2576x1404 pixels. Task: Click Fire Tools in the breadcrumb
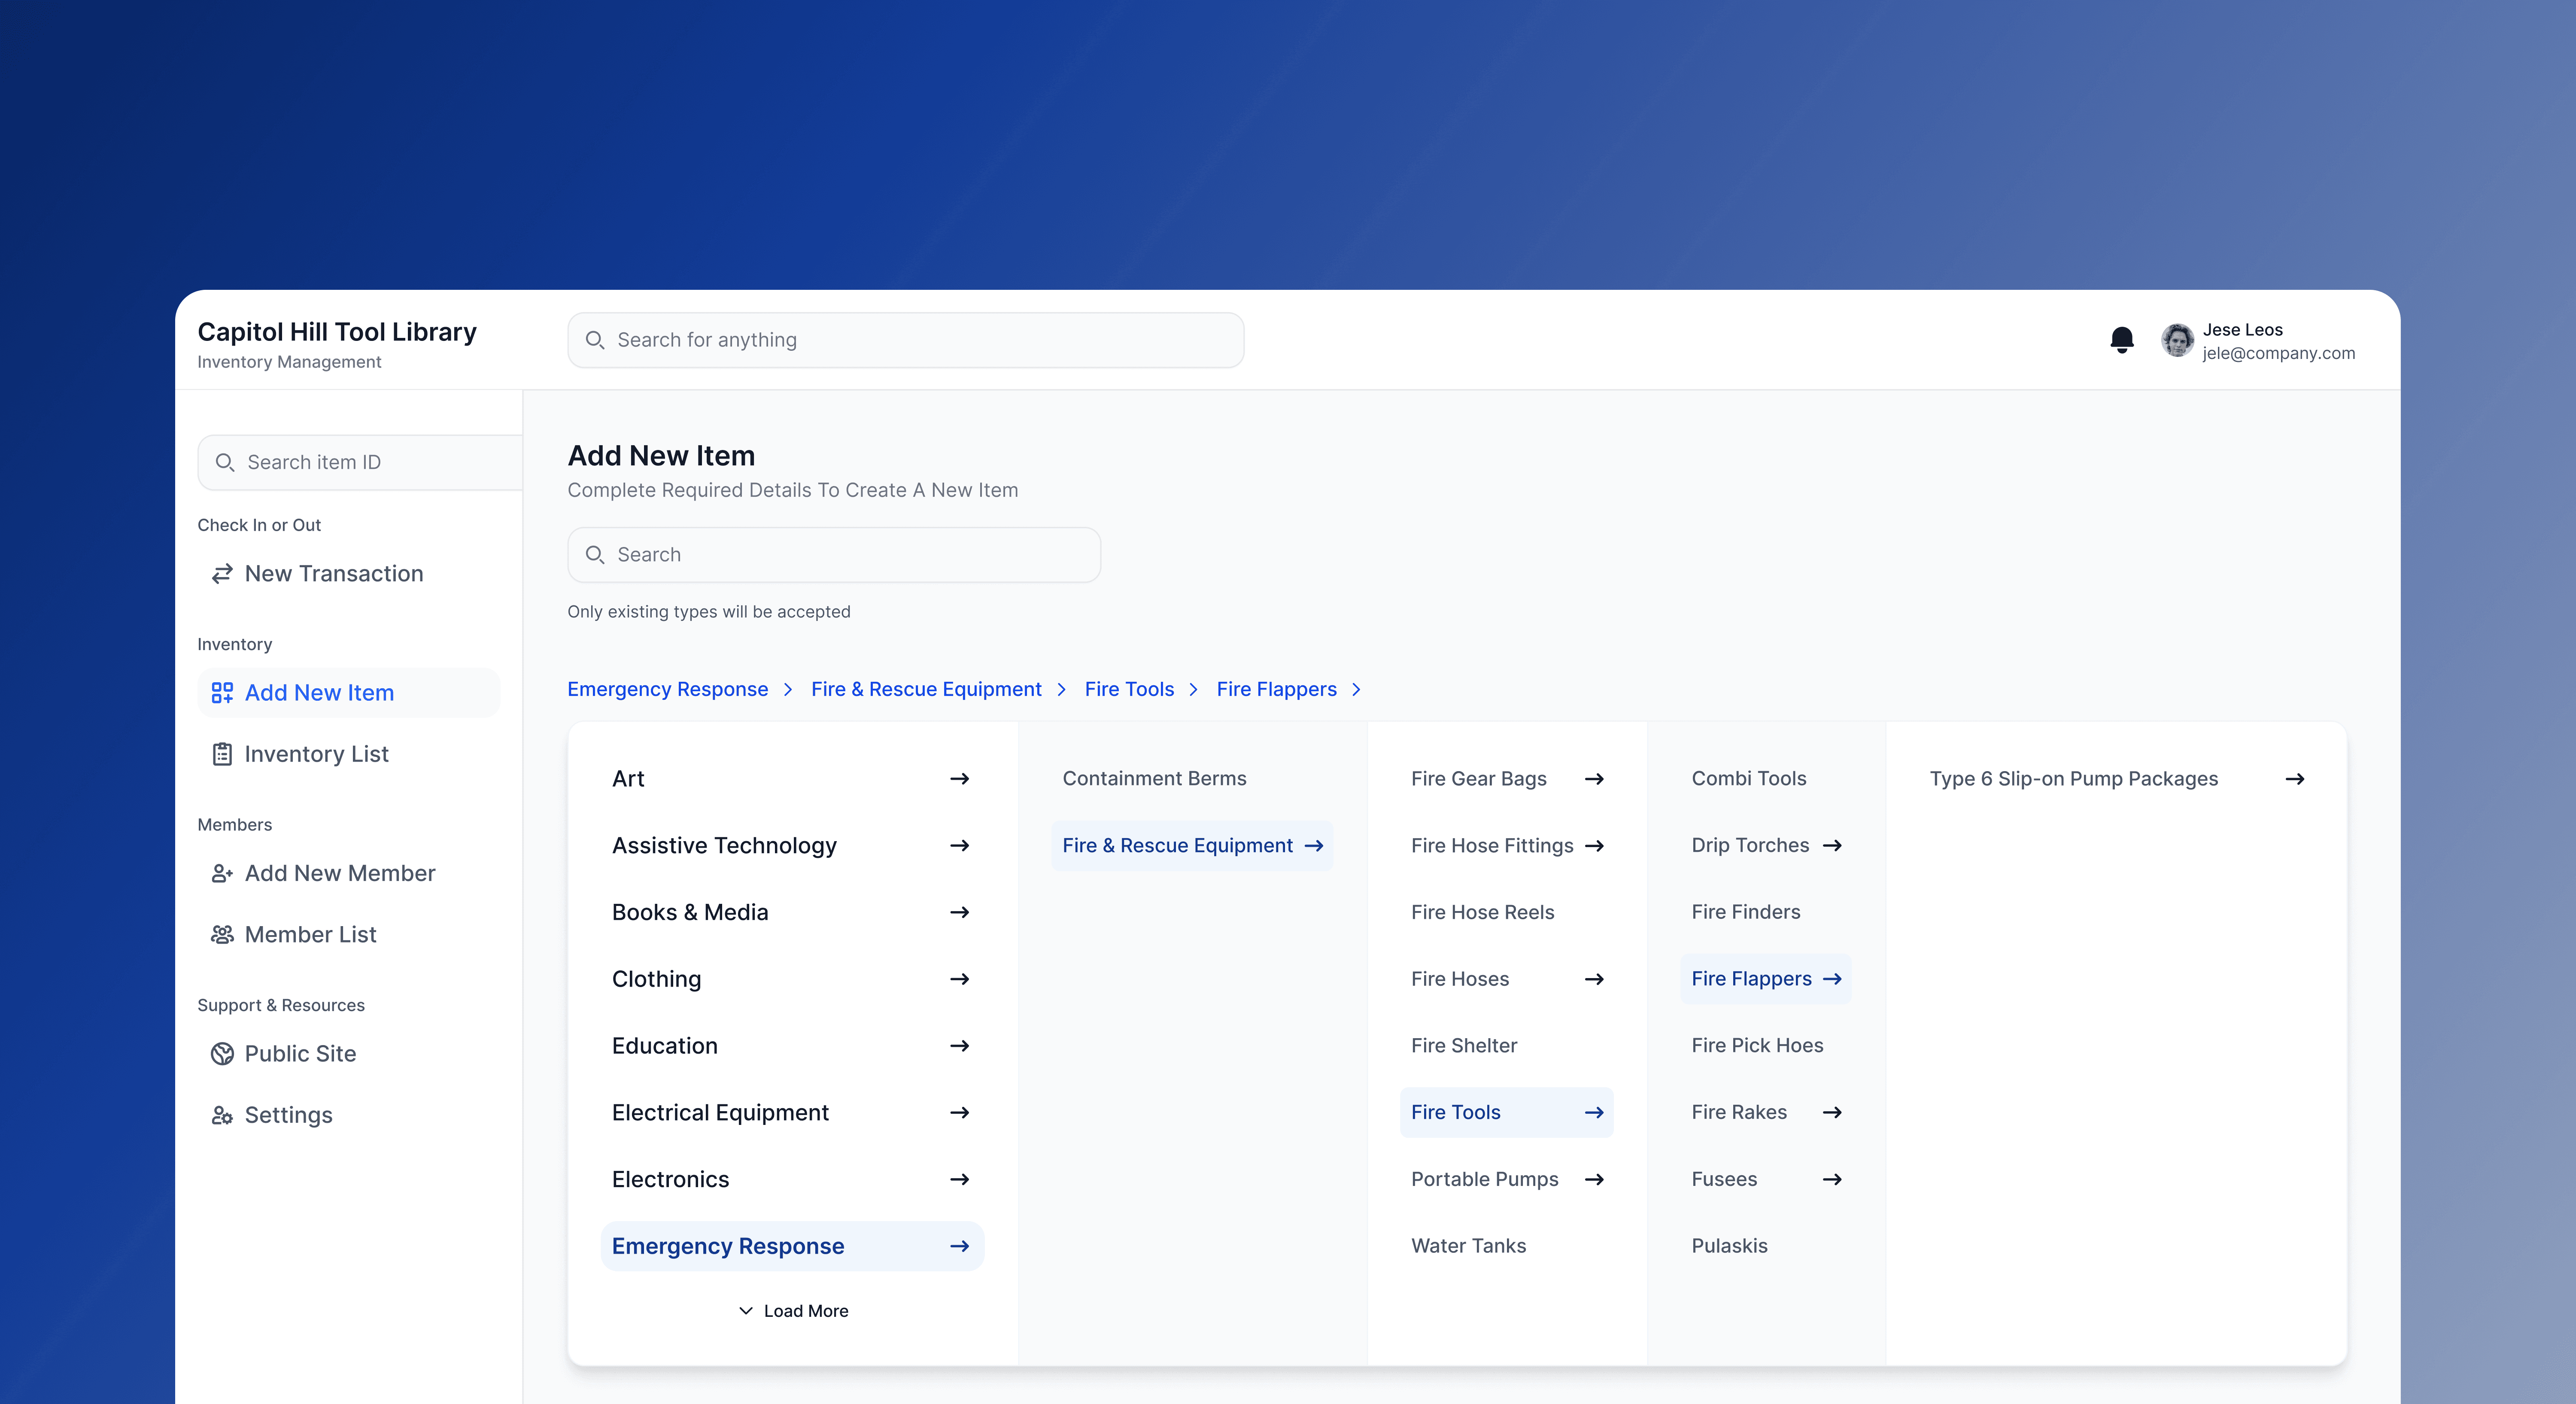point(1129,689)
